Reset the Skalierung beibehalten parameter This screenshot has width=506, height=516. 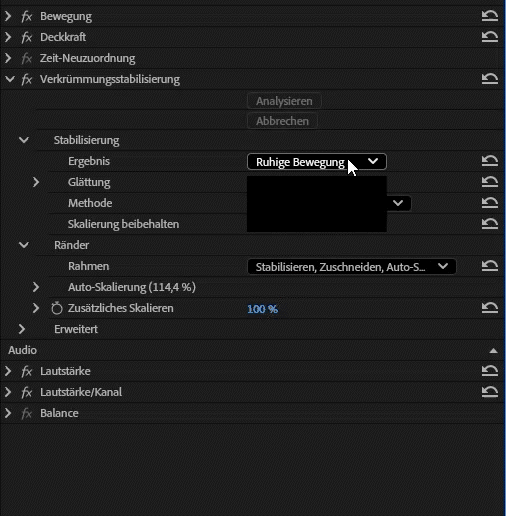tap(490, 223)
